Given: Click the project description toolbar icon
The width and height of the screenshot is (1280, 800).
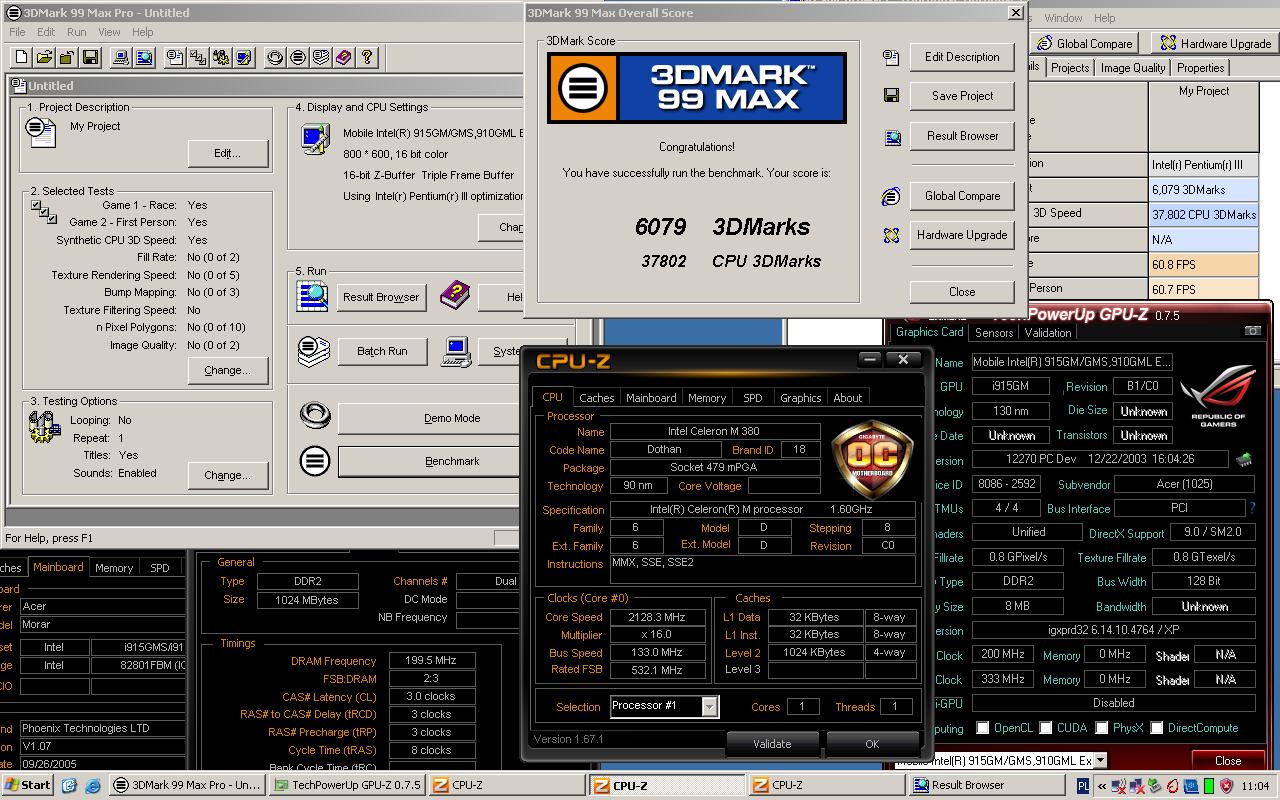Looking at the screenshot, I should tap(176, 58).
